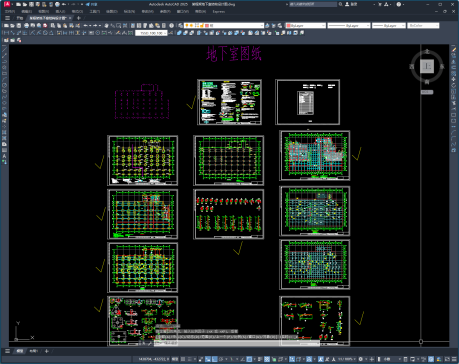The width and height of the screenshot is (459, 364).
Task: Open the Layer Properties Manager icon
Action: tap(180, 25)
